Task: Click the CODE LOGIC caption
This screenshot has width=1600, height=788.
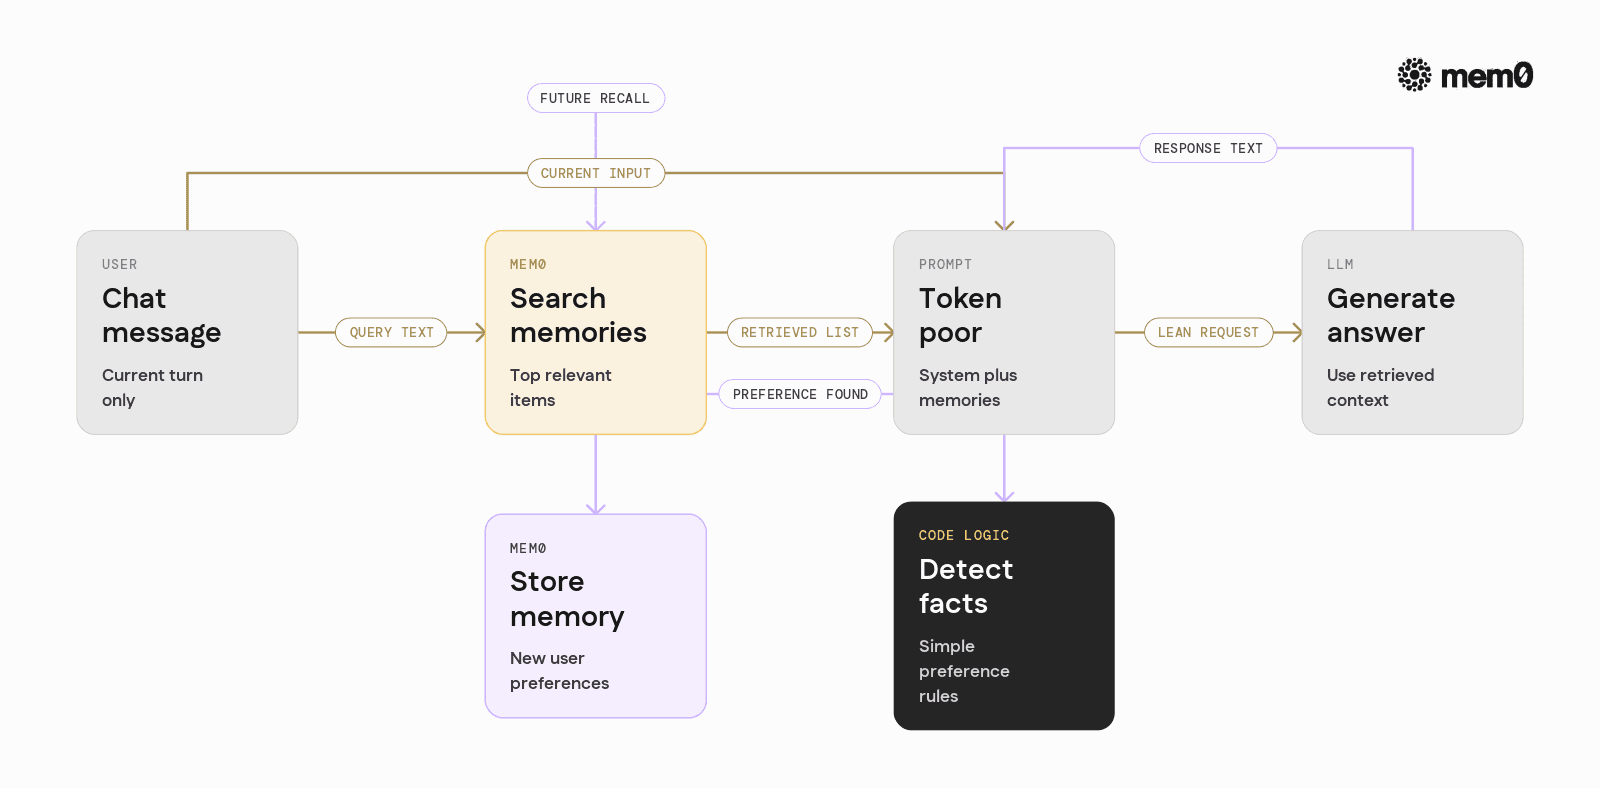Action: (964, 536)
